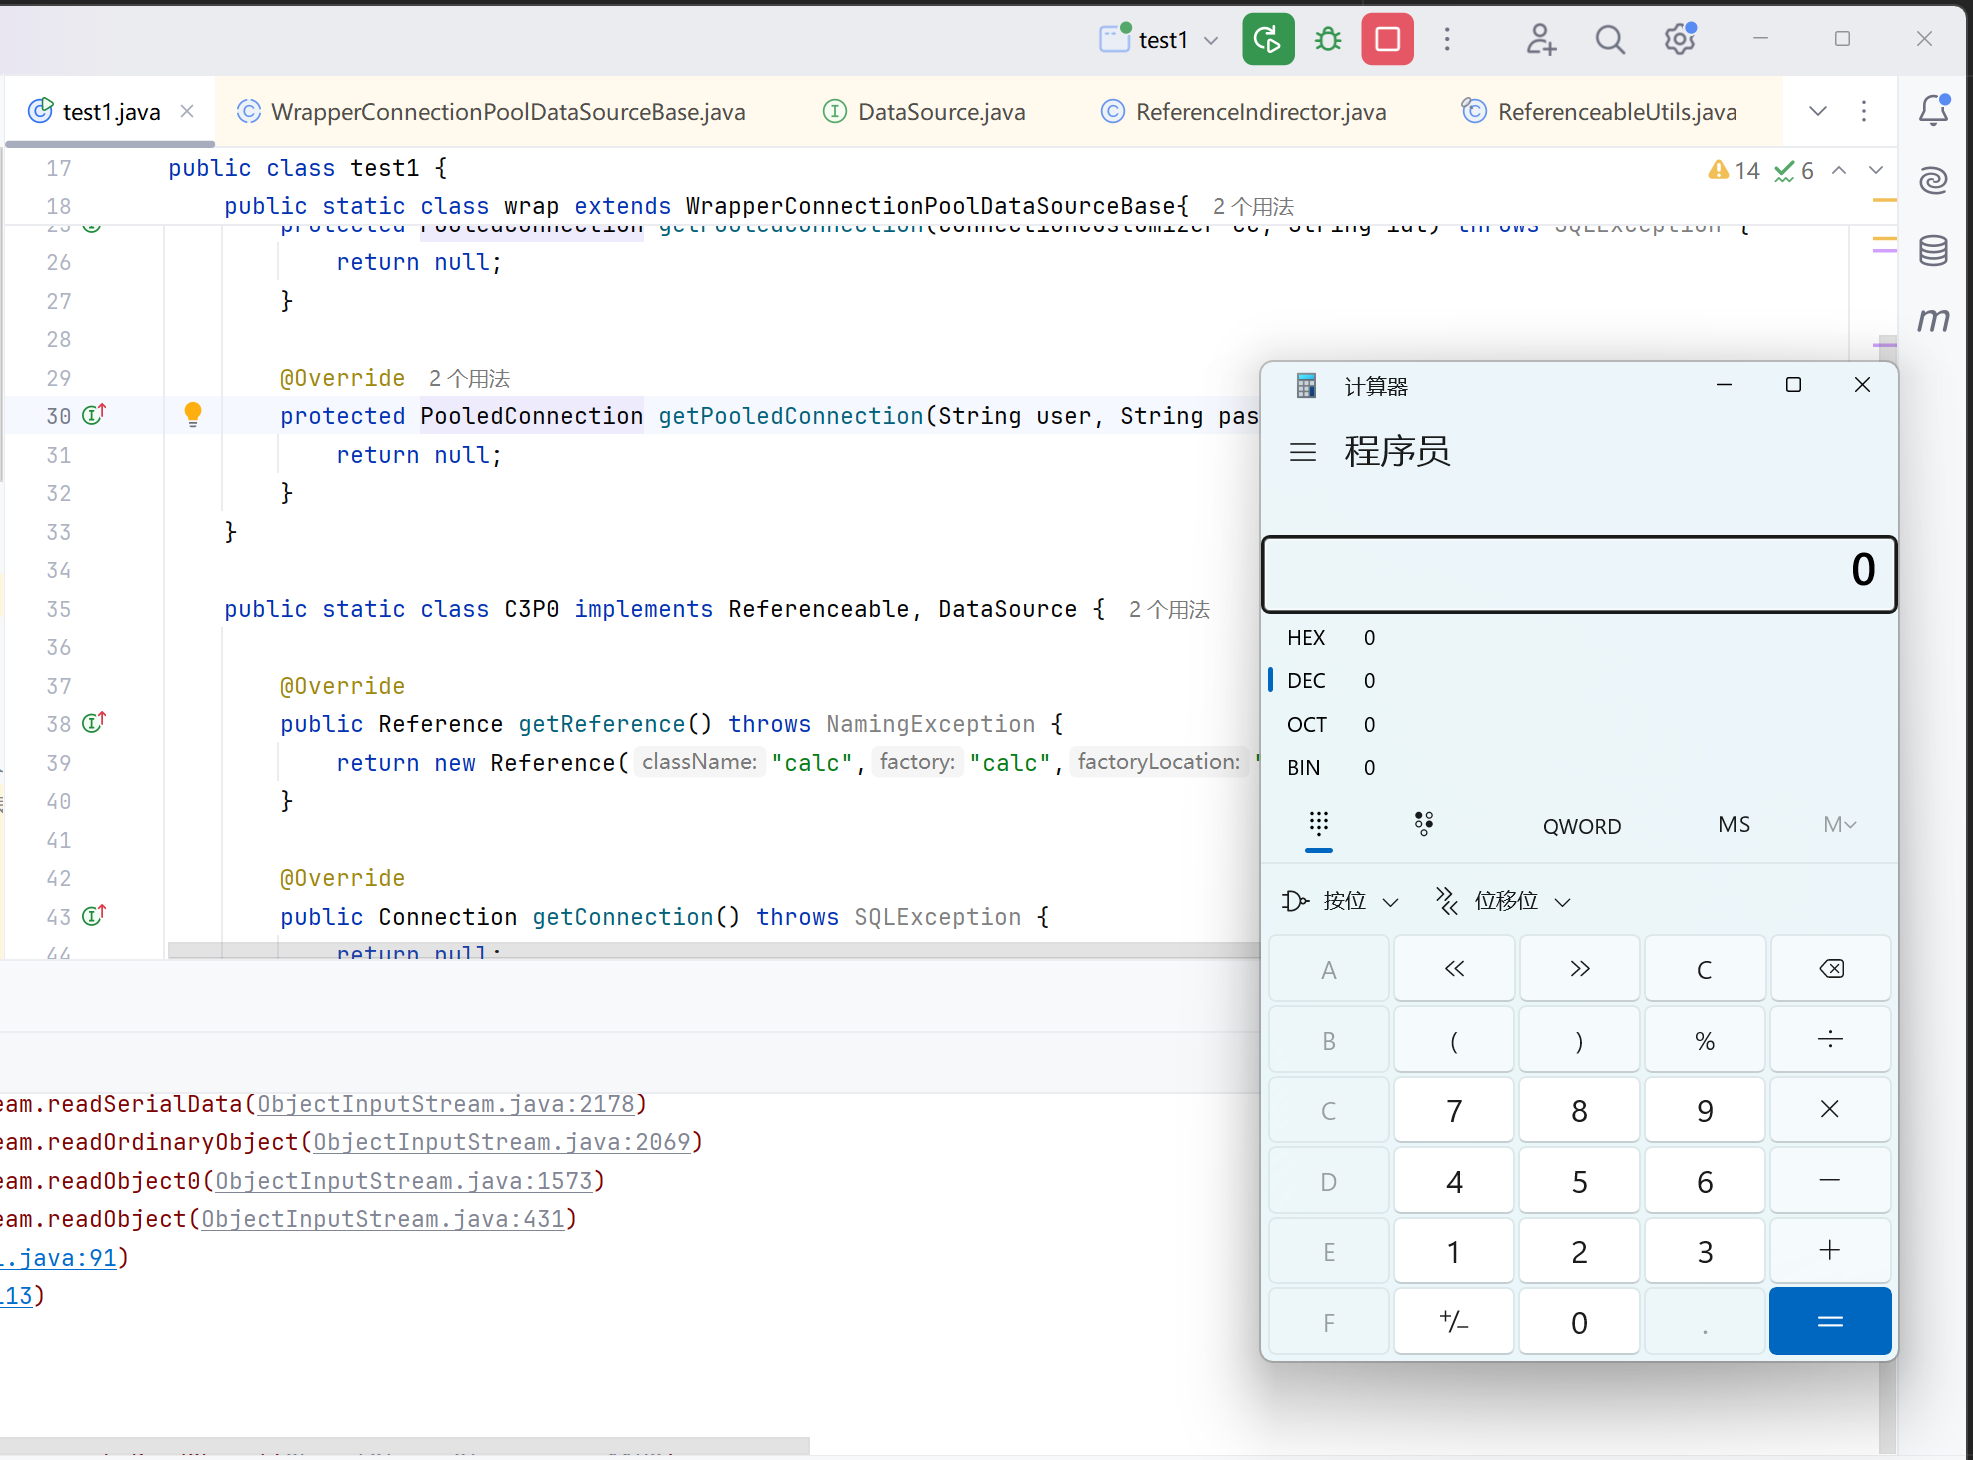Click the calculator display field showing 0
1973x1460 pixels.
(x=1579, y=573)
